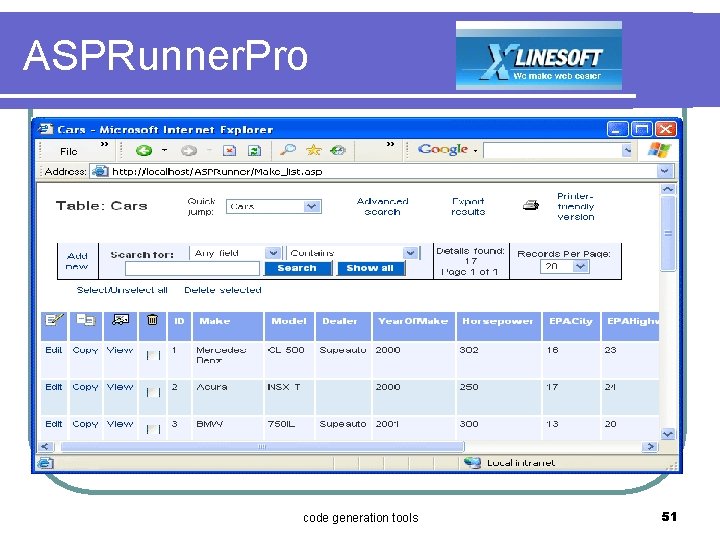Click the Windows flag logo icon

click(x=659, y=150)
